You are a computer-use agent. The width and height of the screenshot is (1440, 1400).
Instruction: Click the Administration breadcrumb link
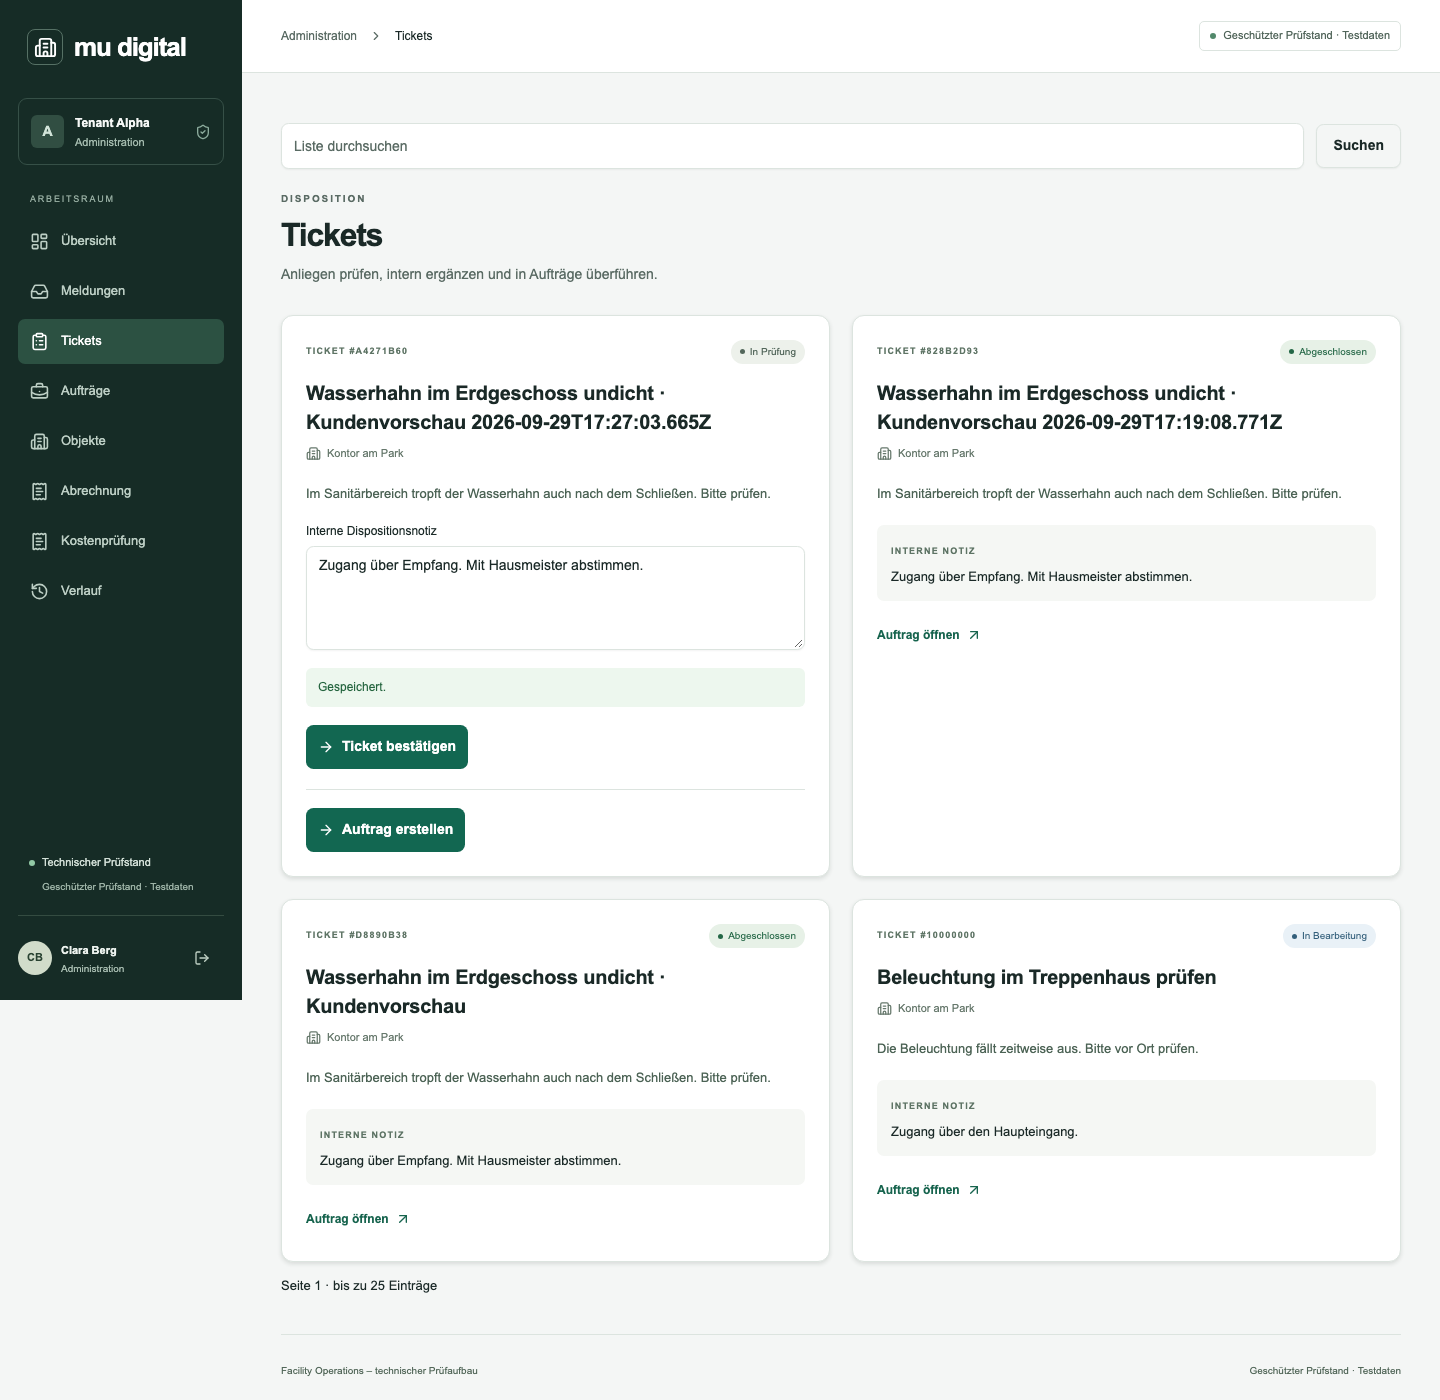coord(319,36)
